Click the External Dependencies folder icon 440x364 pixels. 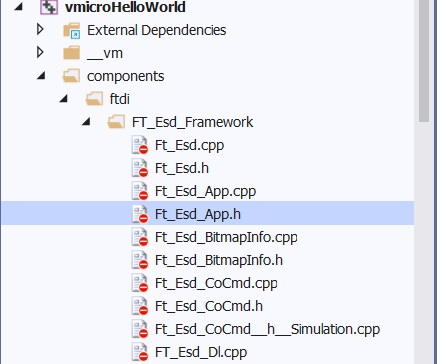click(72, 30)
